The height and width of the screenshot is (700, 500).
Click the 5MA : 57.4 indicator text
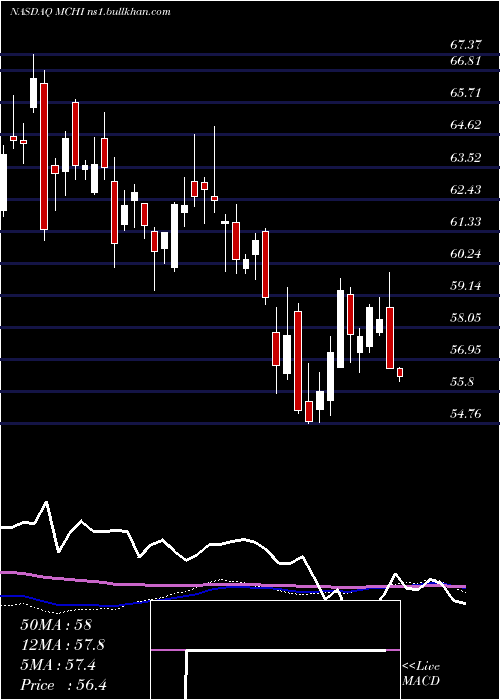coord(58,665)
